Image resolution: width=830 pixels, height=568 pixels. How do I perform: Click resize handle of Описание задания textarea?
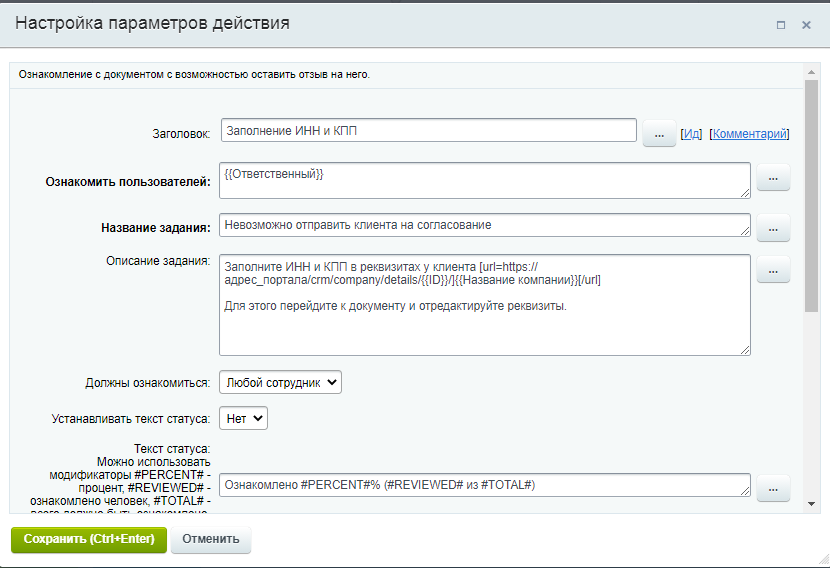[745, 350]
